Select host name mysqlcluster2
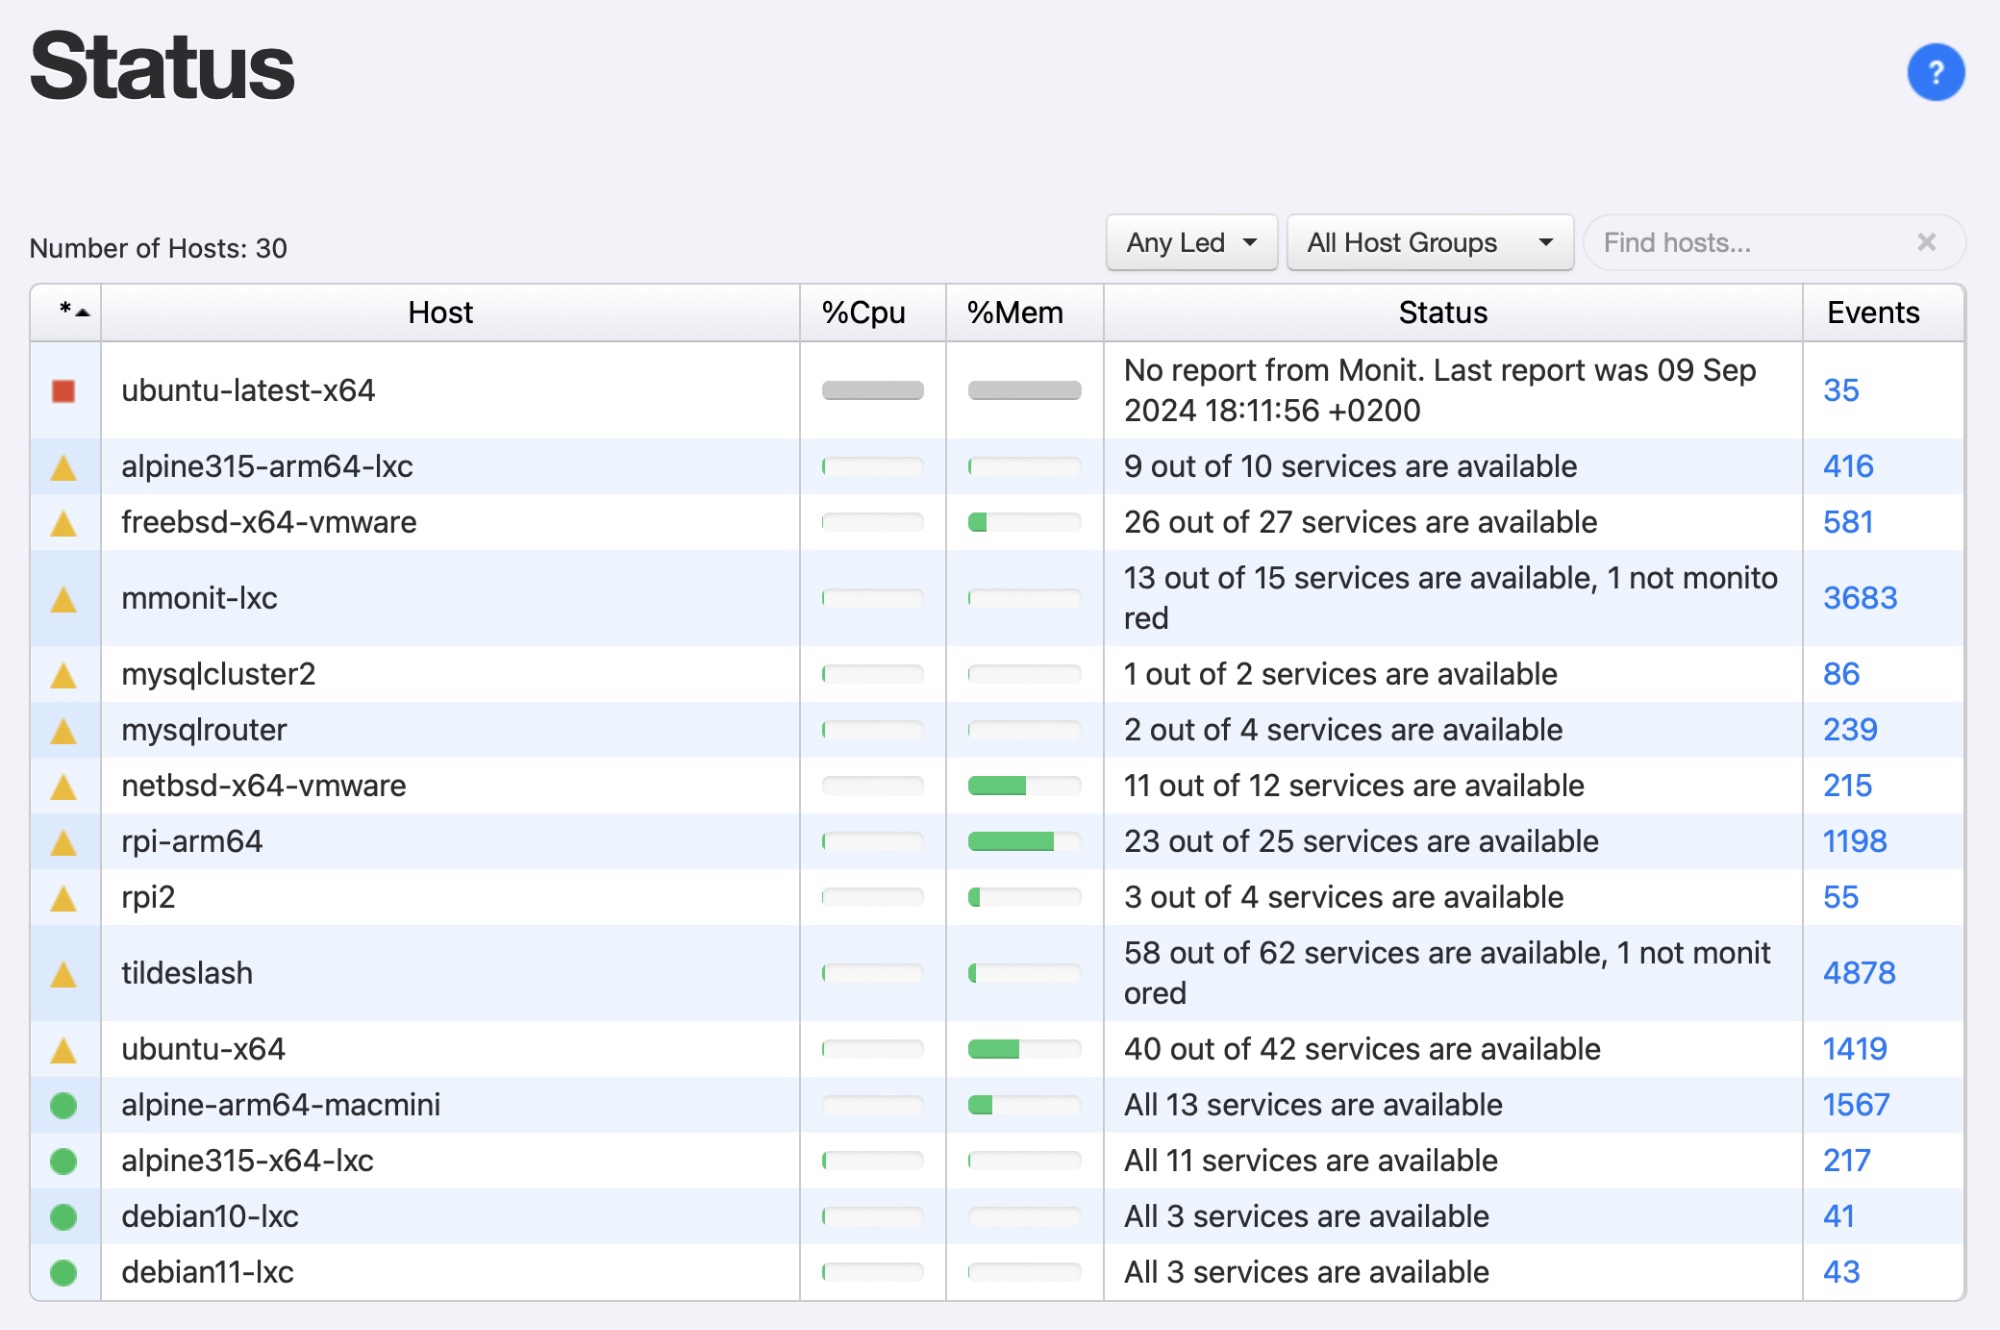This screenshot has width=2000, height=1330. click(x=218, y=674)
